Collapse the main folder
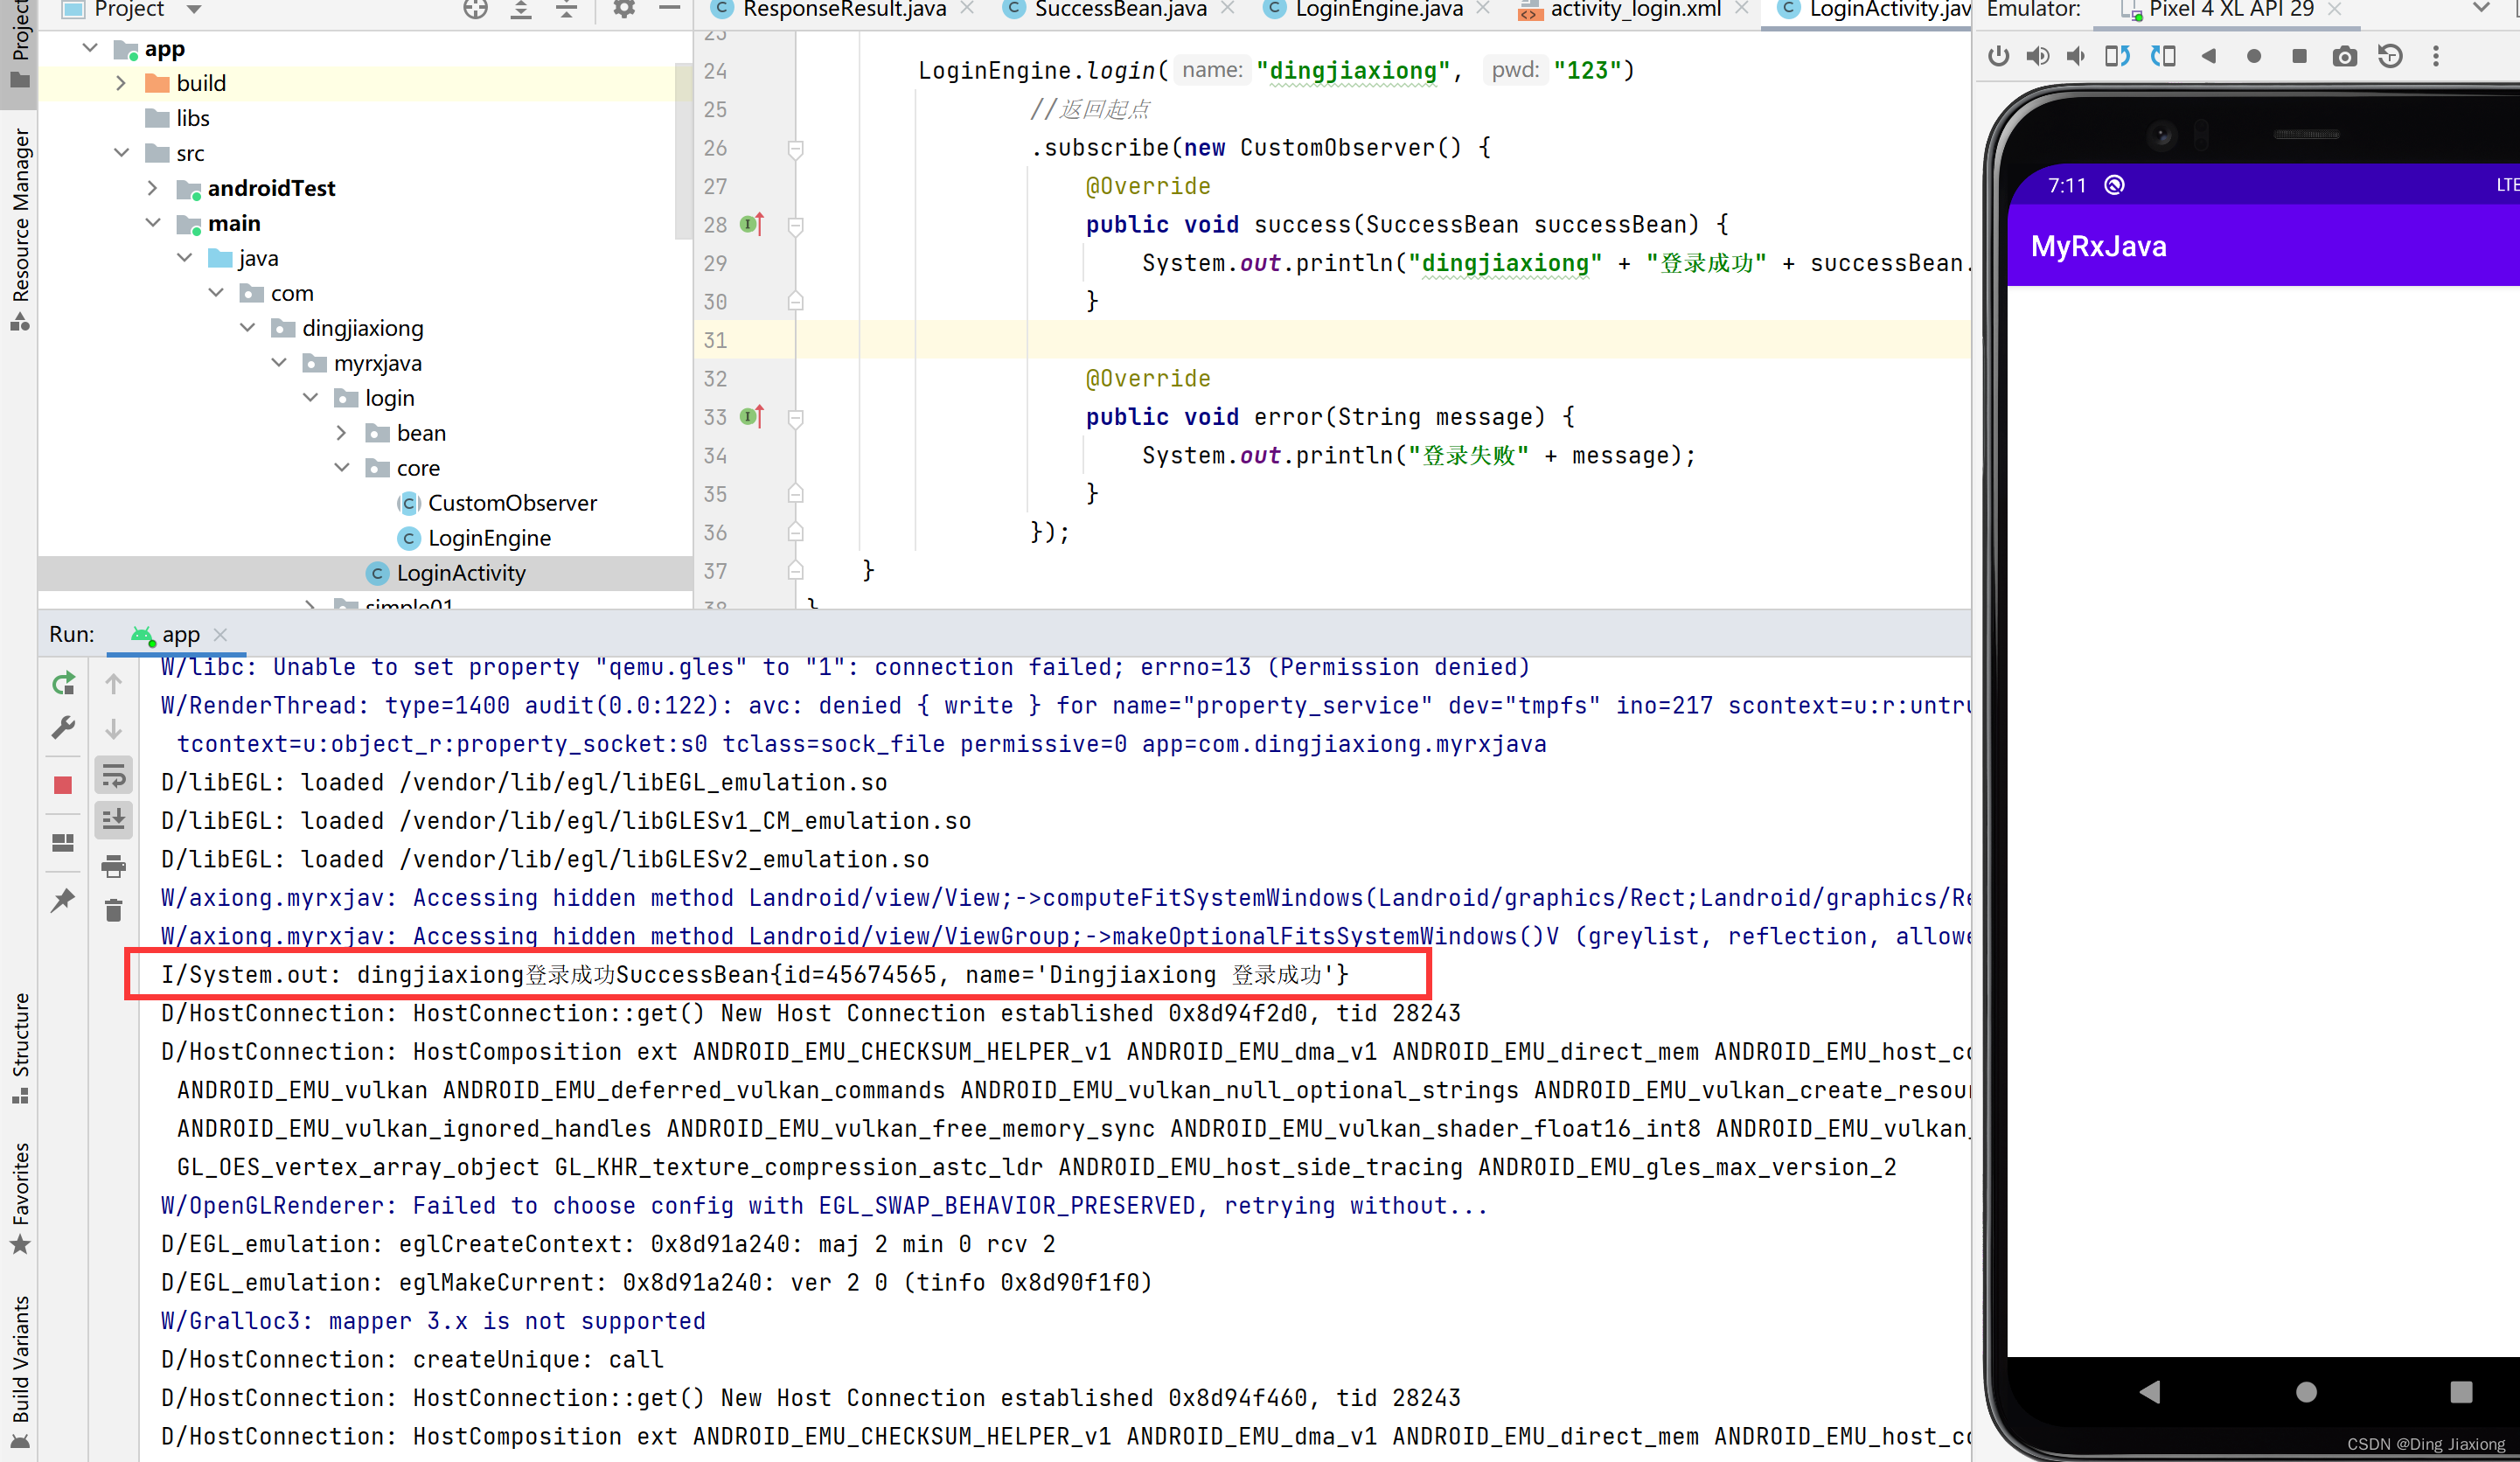Image resolution: width=2520 pixels, height=1462 pixels. pos(152,223)
